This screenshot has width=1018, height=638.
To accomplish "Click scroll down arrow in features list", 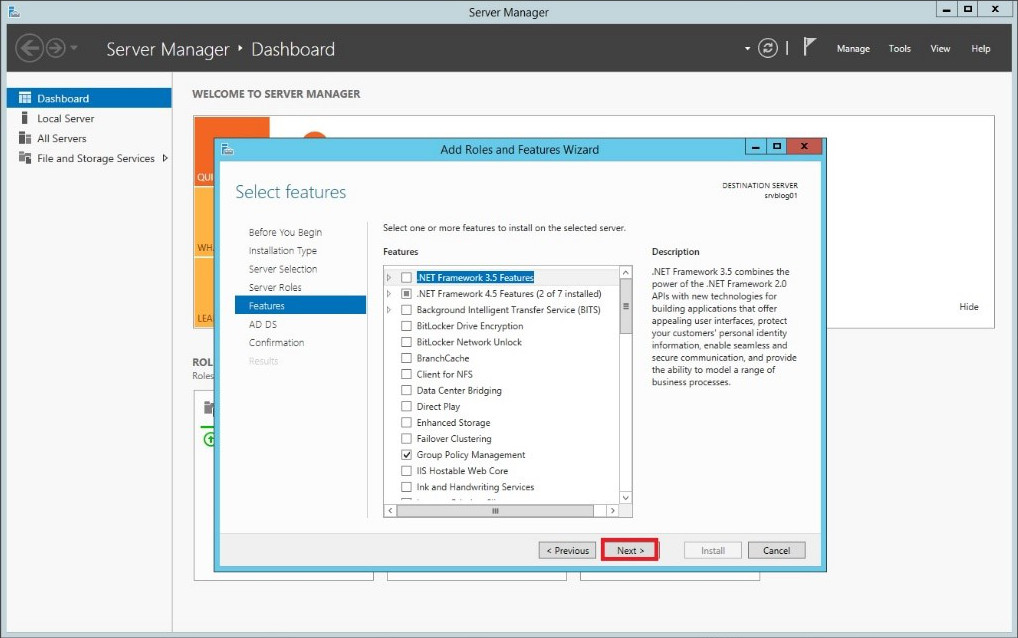I will [x=626, y=498].
